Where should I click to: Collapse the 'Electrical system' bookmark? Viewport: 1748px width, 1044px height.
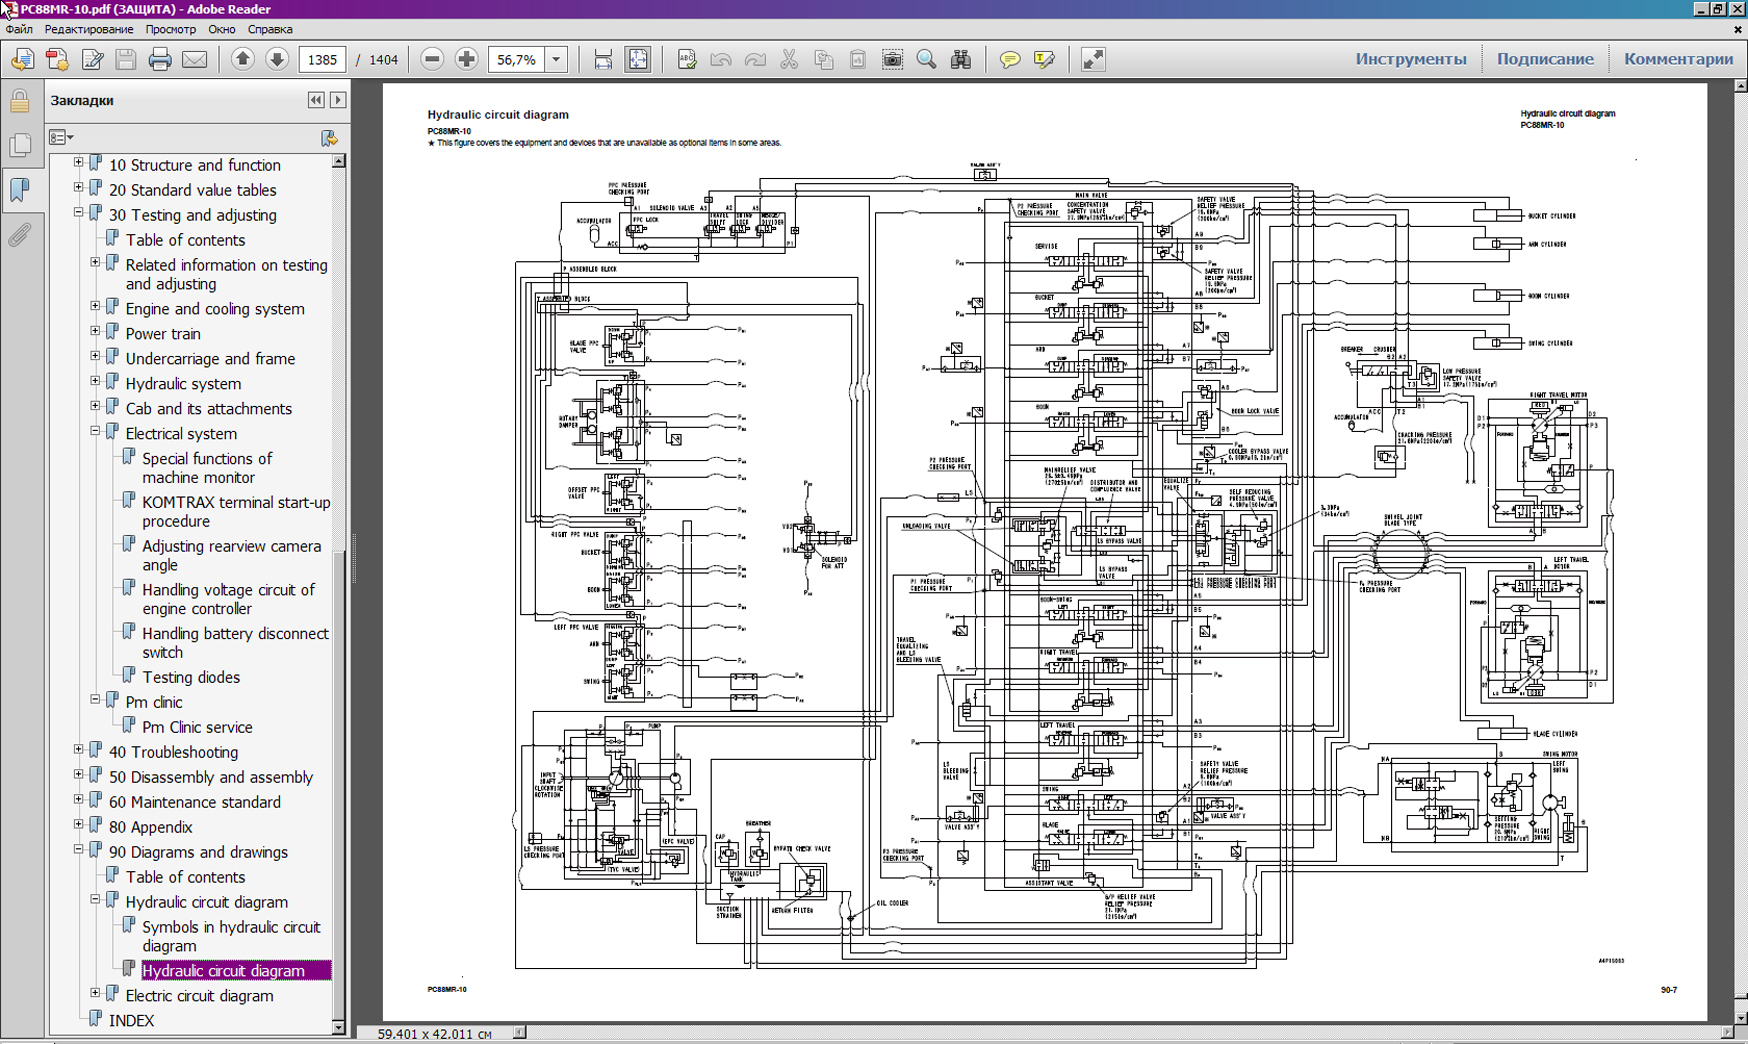[96, 432]
